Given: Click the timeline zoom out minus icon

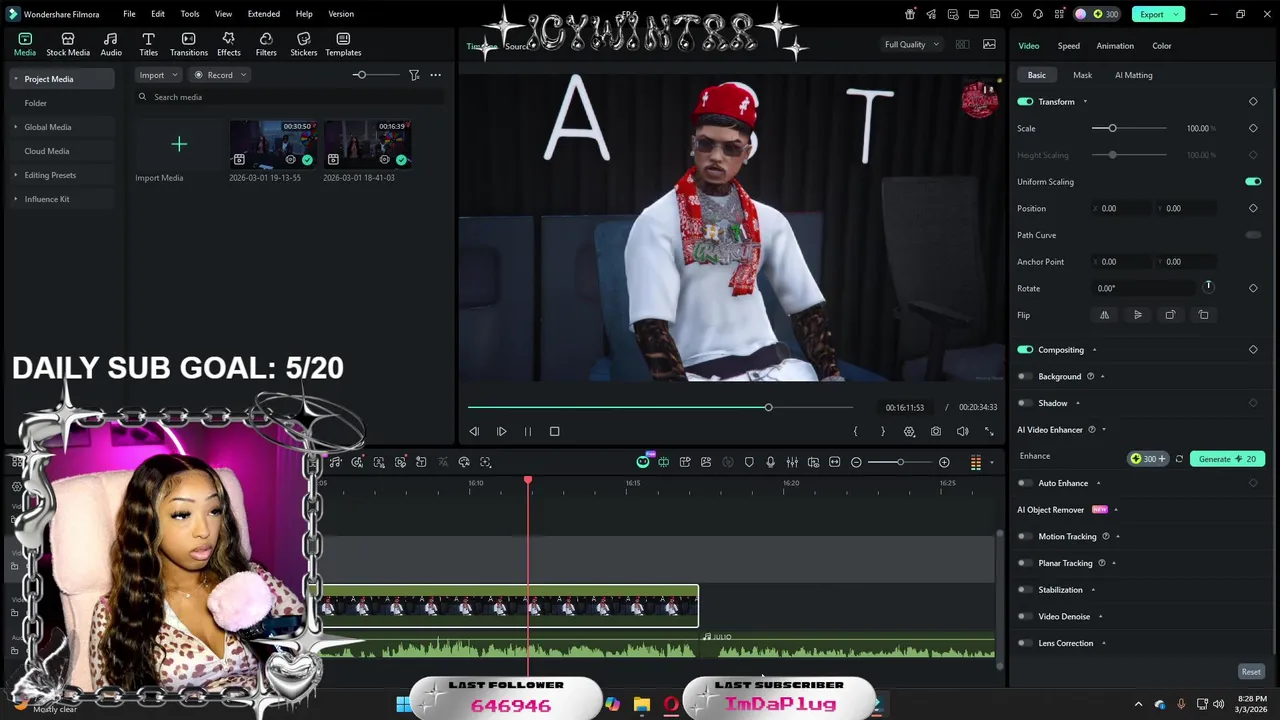Looking at the screenshot, I should (856, 462).
